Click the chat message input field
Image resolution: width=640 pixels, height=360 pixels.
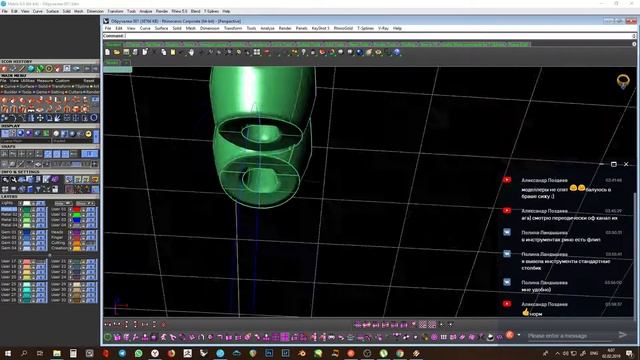point(570,336)
